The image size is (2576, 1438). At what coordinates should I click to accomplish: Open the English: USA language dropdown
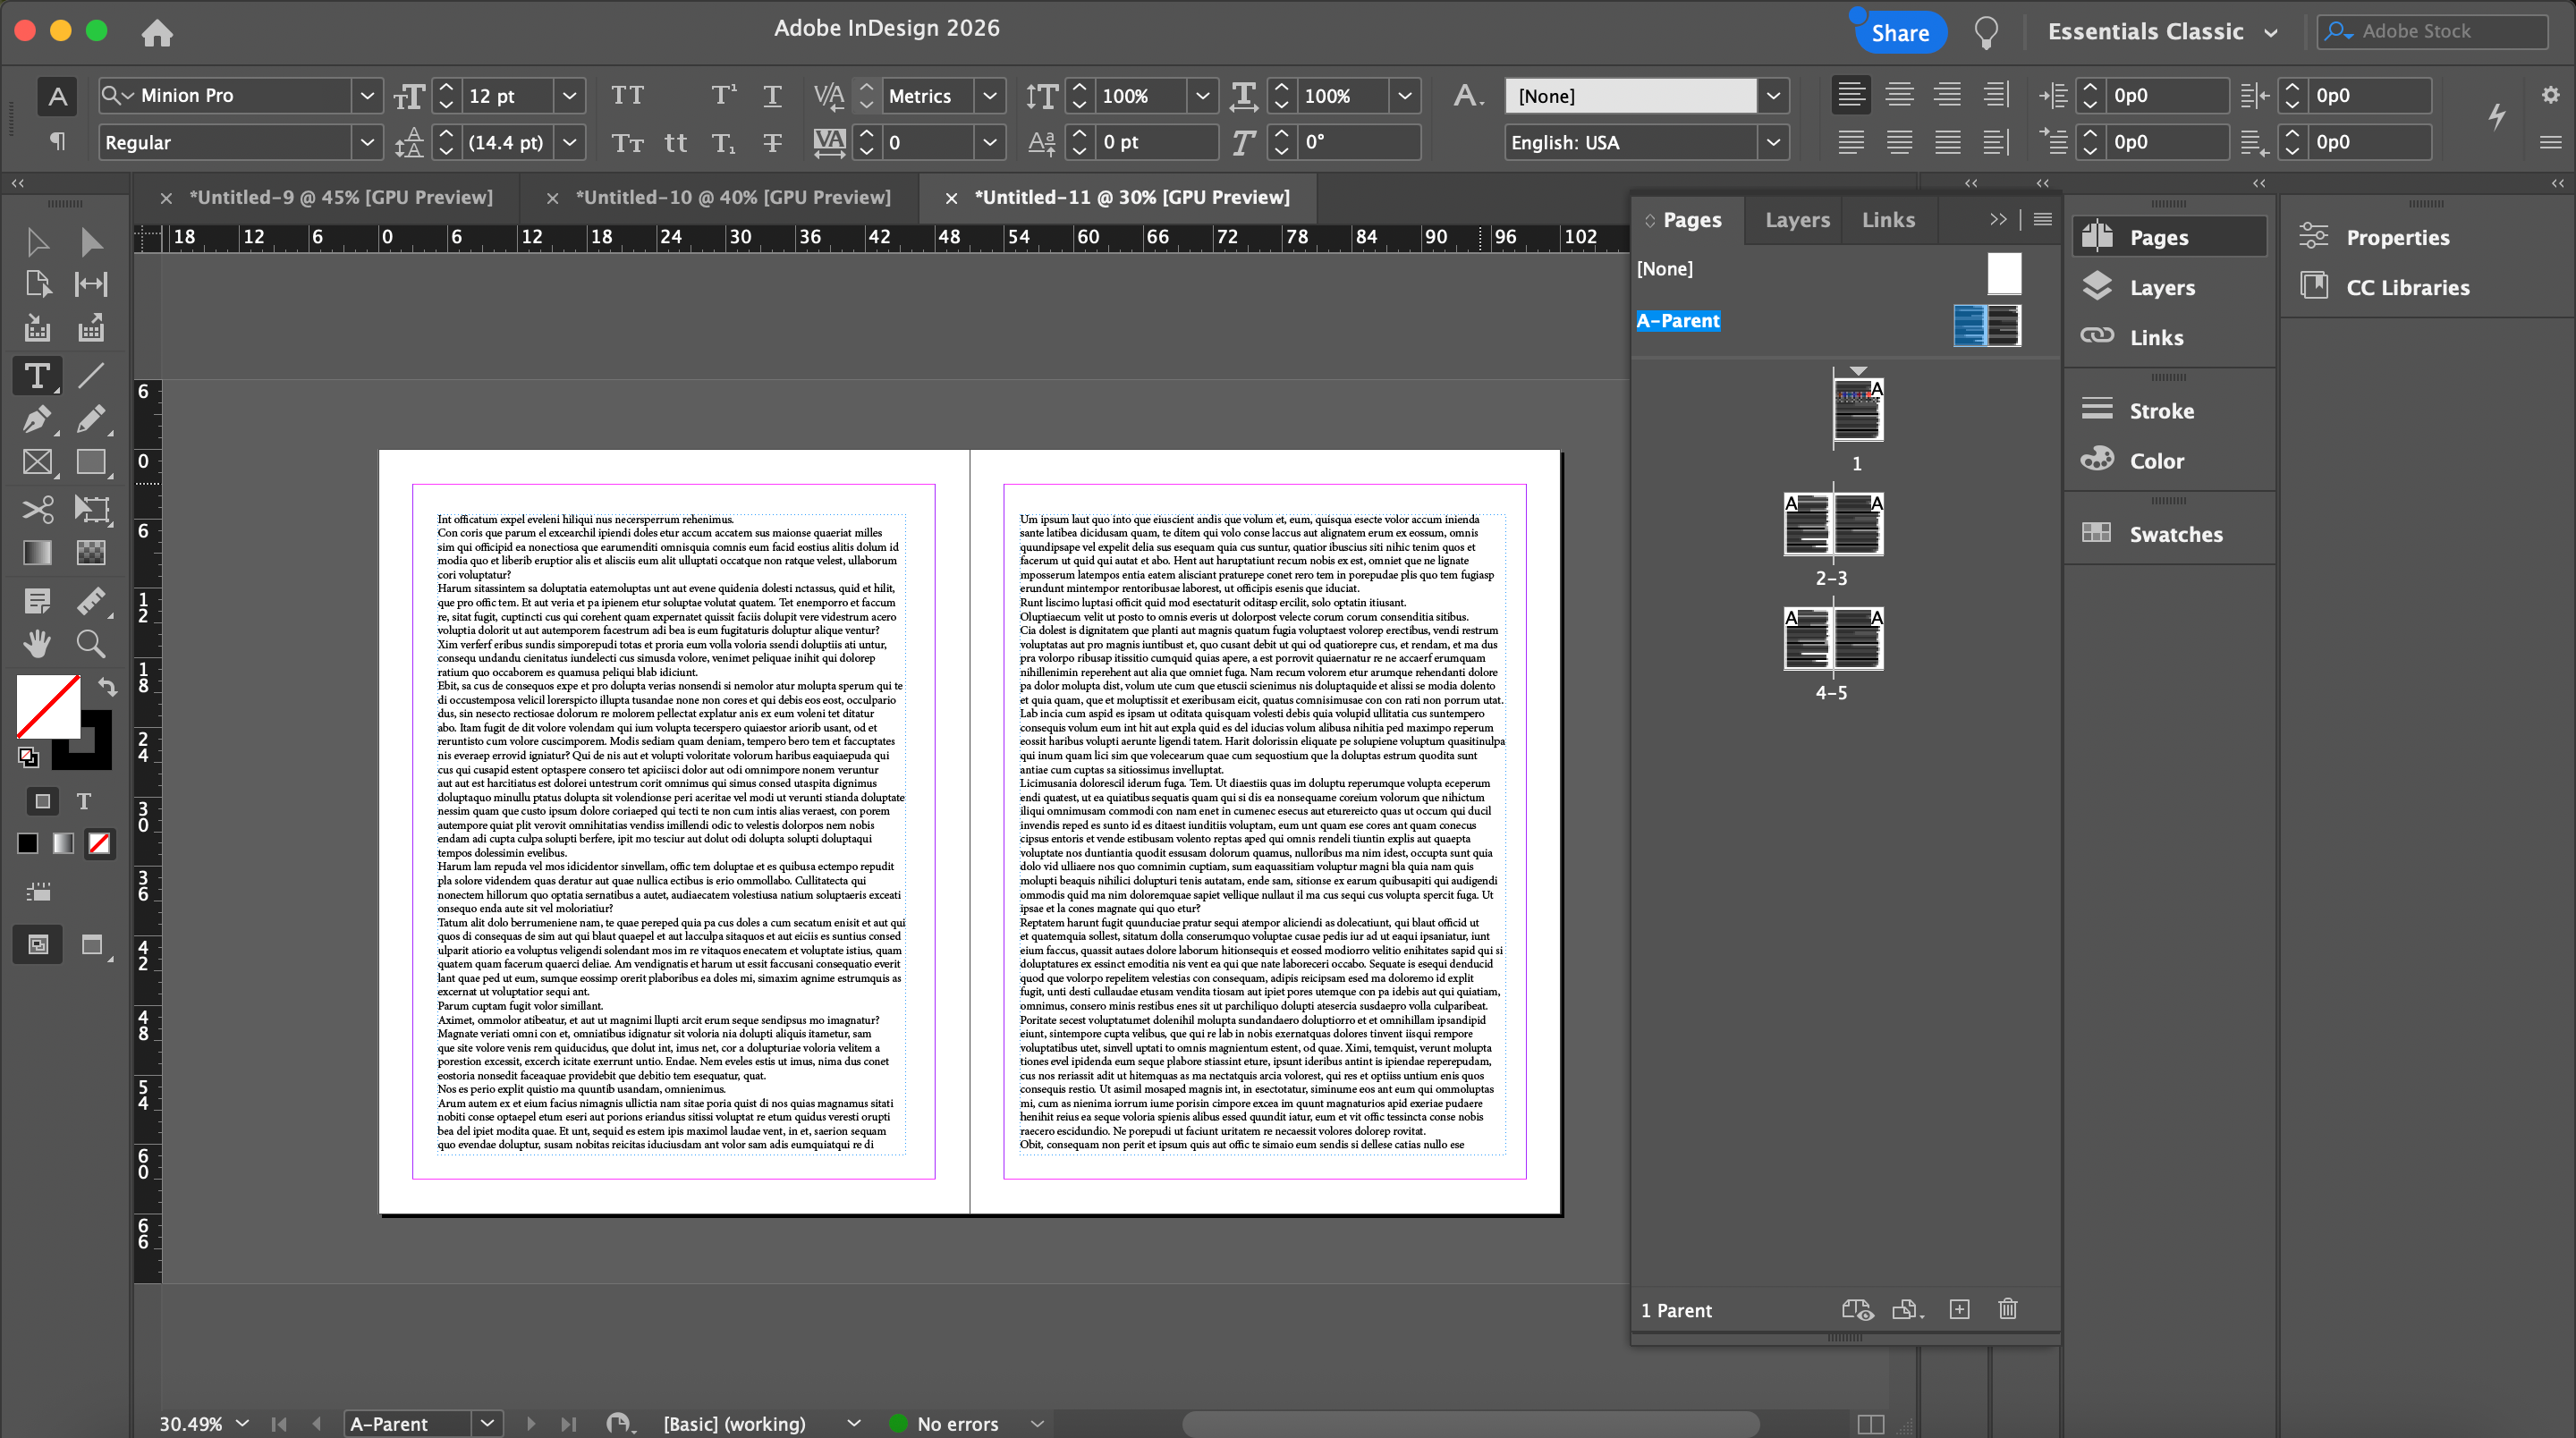coord(1773,142)
